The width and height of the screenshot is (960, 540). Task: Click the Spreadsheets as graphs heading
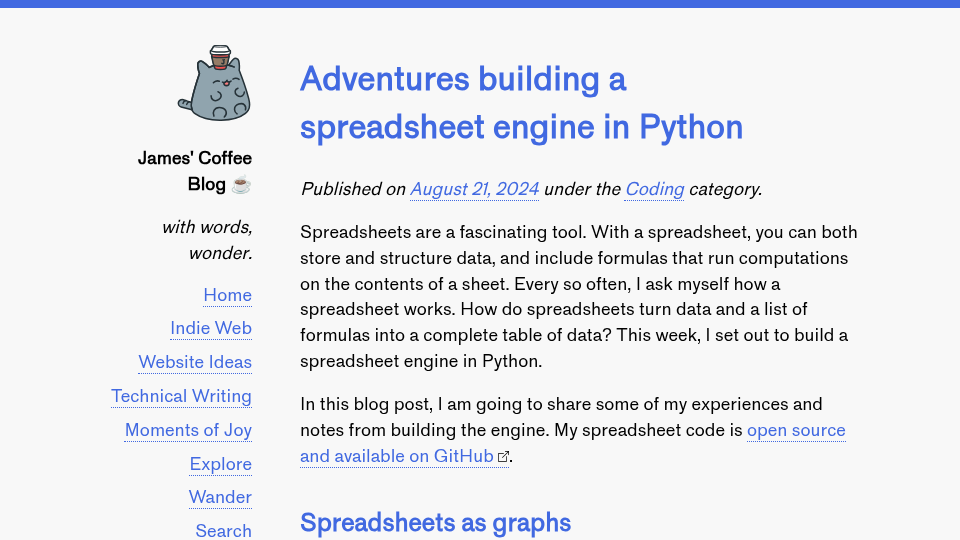point(435,523)
